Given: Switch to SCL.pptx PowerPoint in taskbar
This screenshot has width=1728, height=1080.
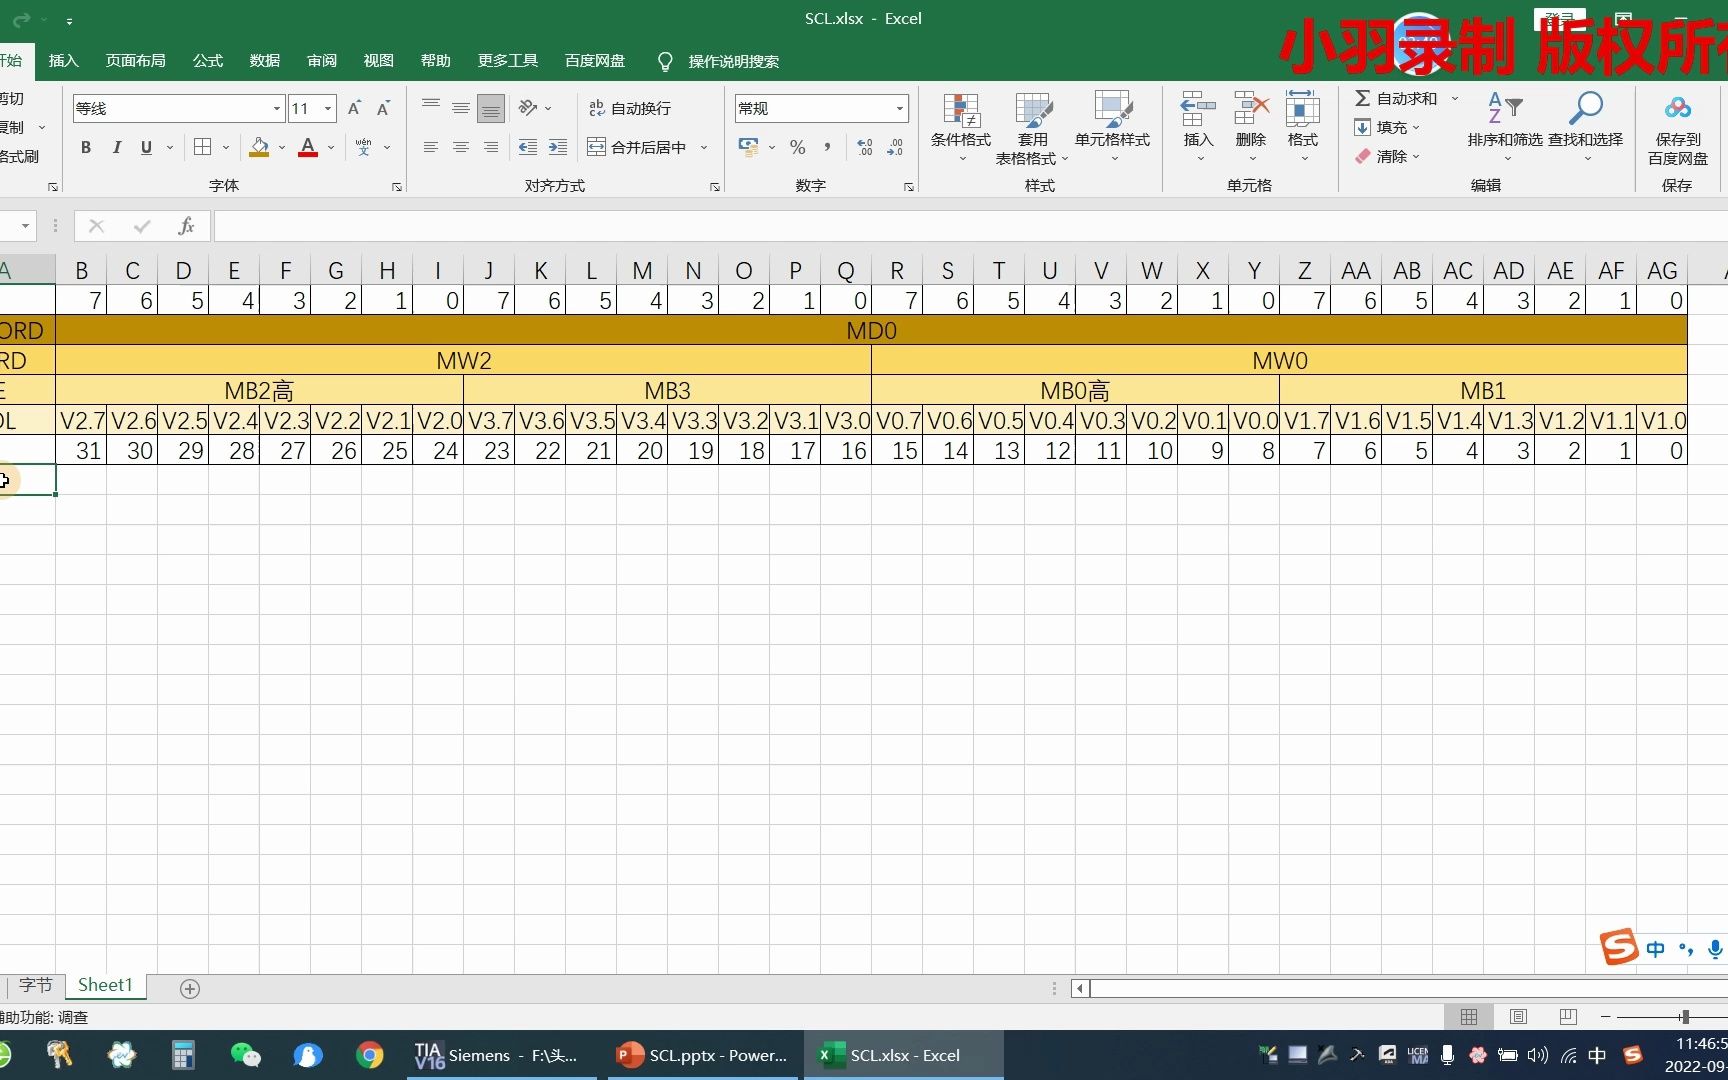Looking at the screenshot, I should tap(702, 1055).
